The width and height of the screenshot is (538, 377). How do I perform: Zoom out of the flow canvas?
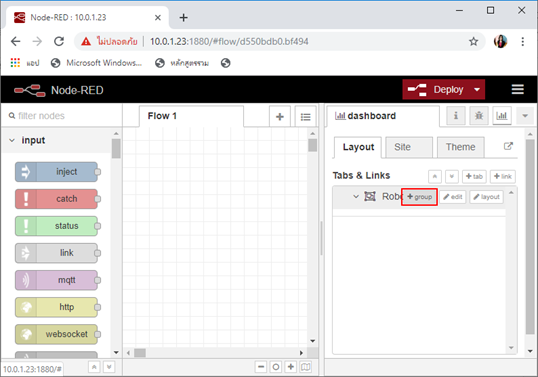261,367
